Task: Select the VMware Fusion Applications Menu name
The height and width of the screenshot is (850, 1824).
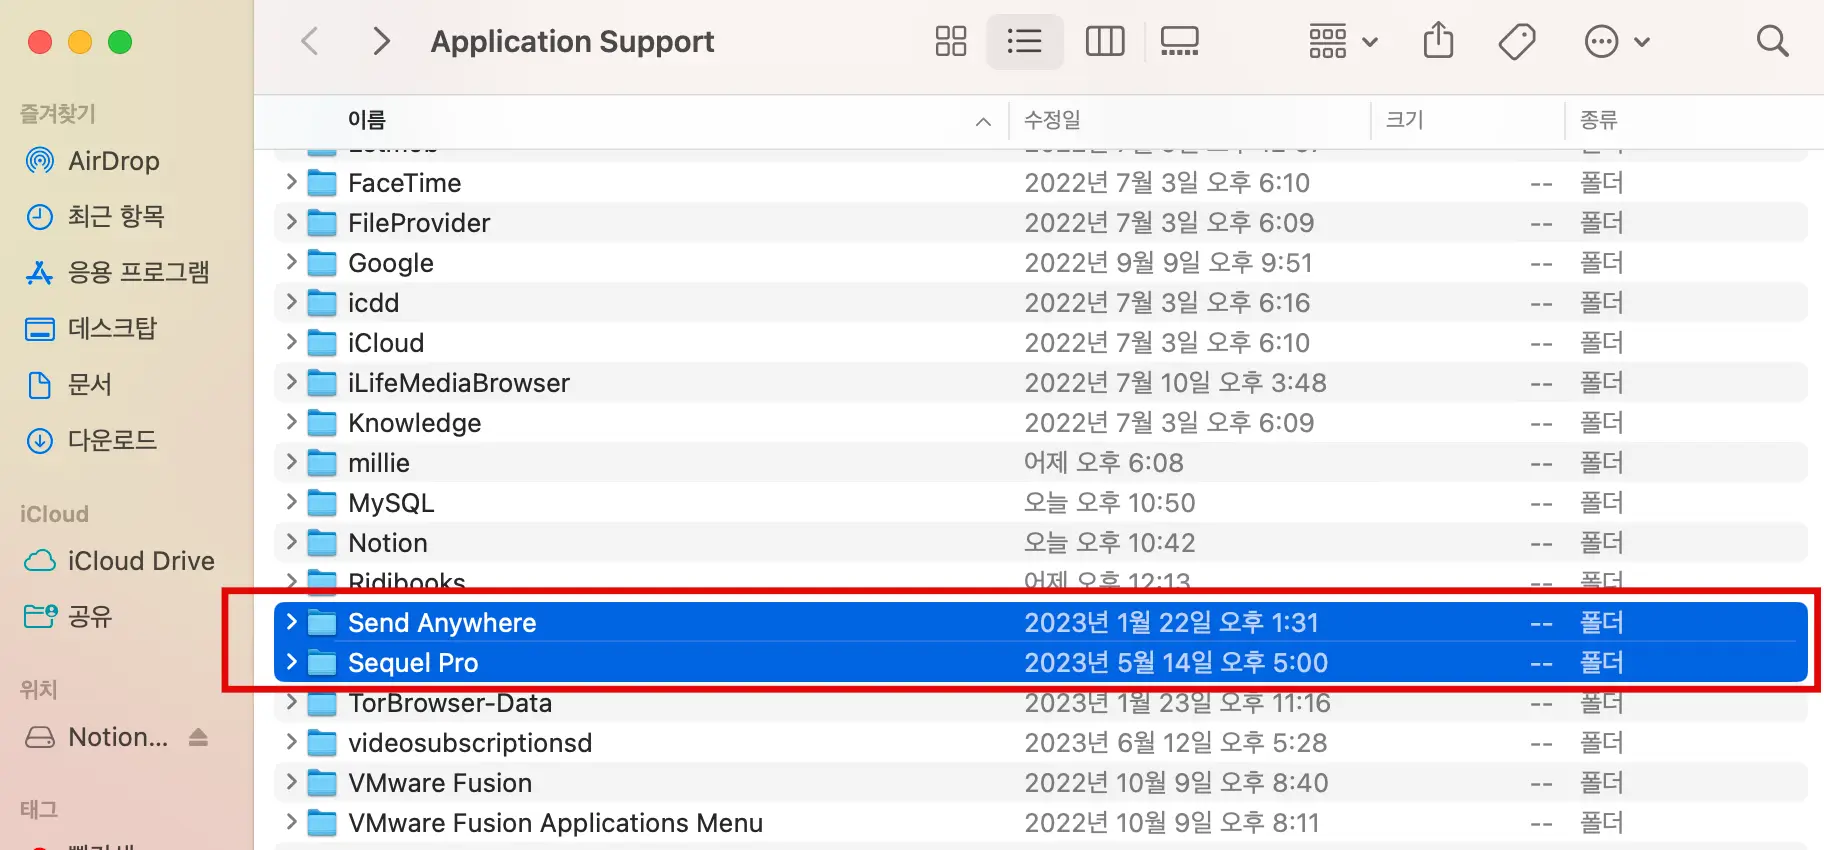Action: [555, 823]
